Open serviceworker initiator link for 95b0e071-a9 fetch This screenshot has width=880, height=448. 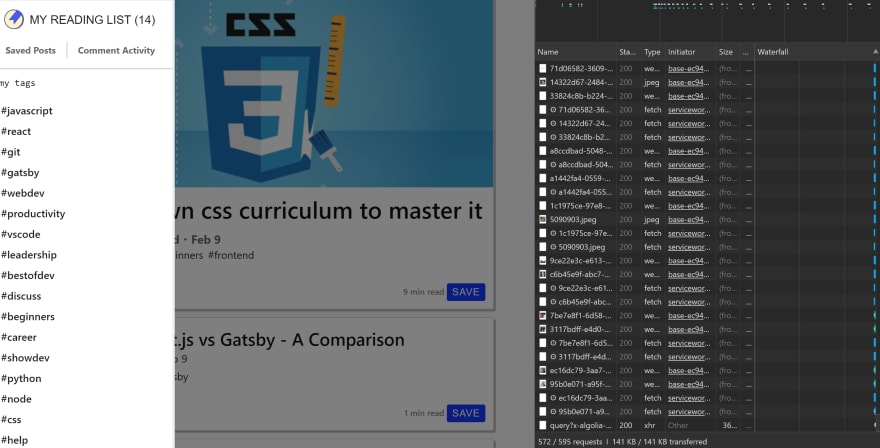pos(689,412)
